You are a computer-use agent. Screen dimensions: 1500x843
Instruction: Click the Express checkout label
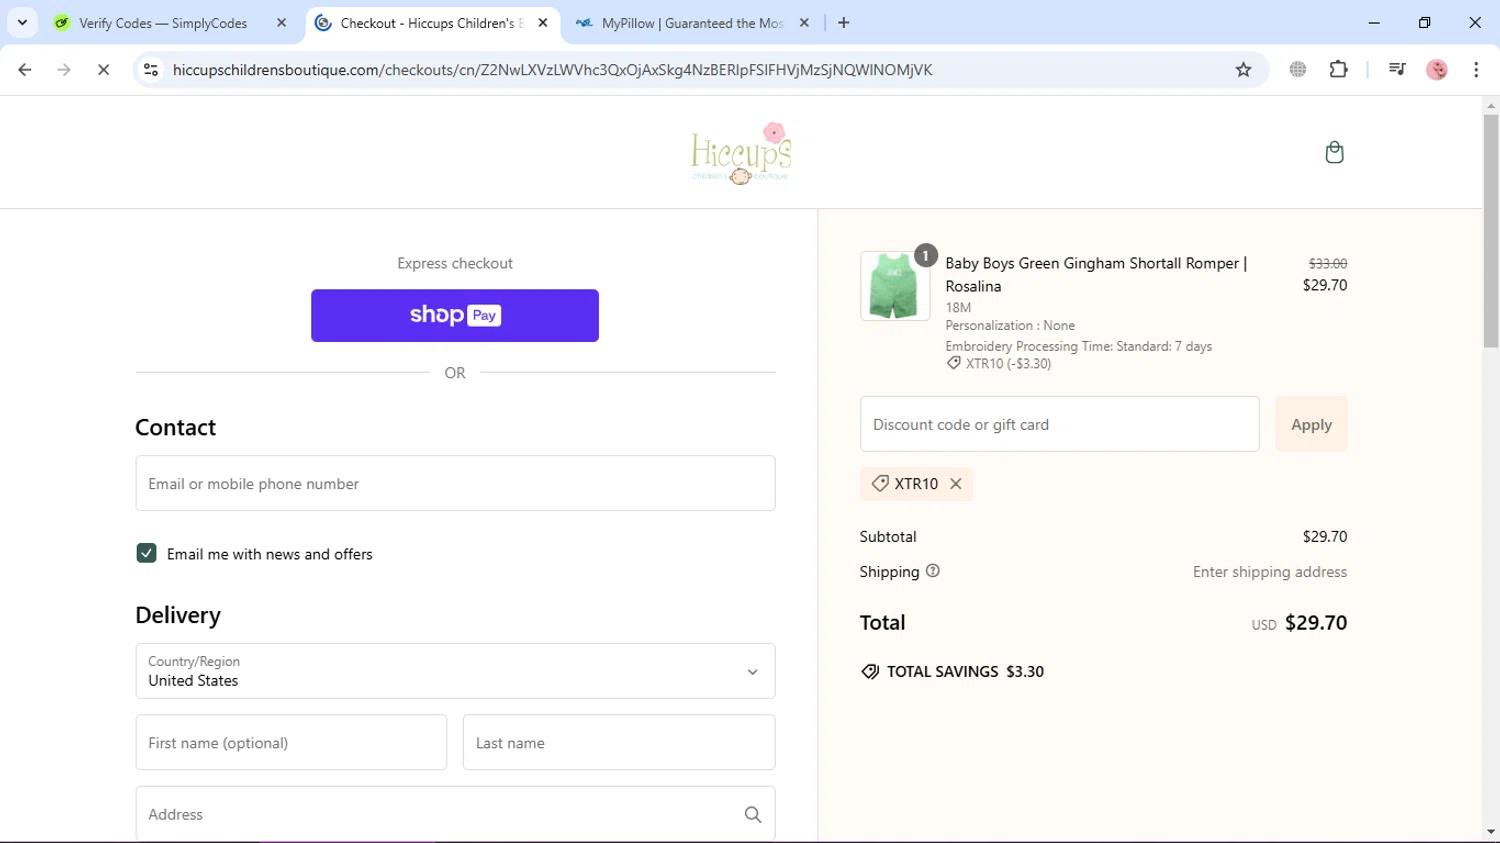[x=455, y=264]
